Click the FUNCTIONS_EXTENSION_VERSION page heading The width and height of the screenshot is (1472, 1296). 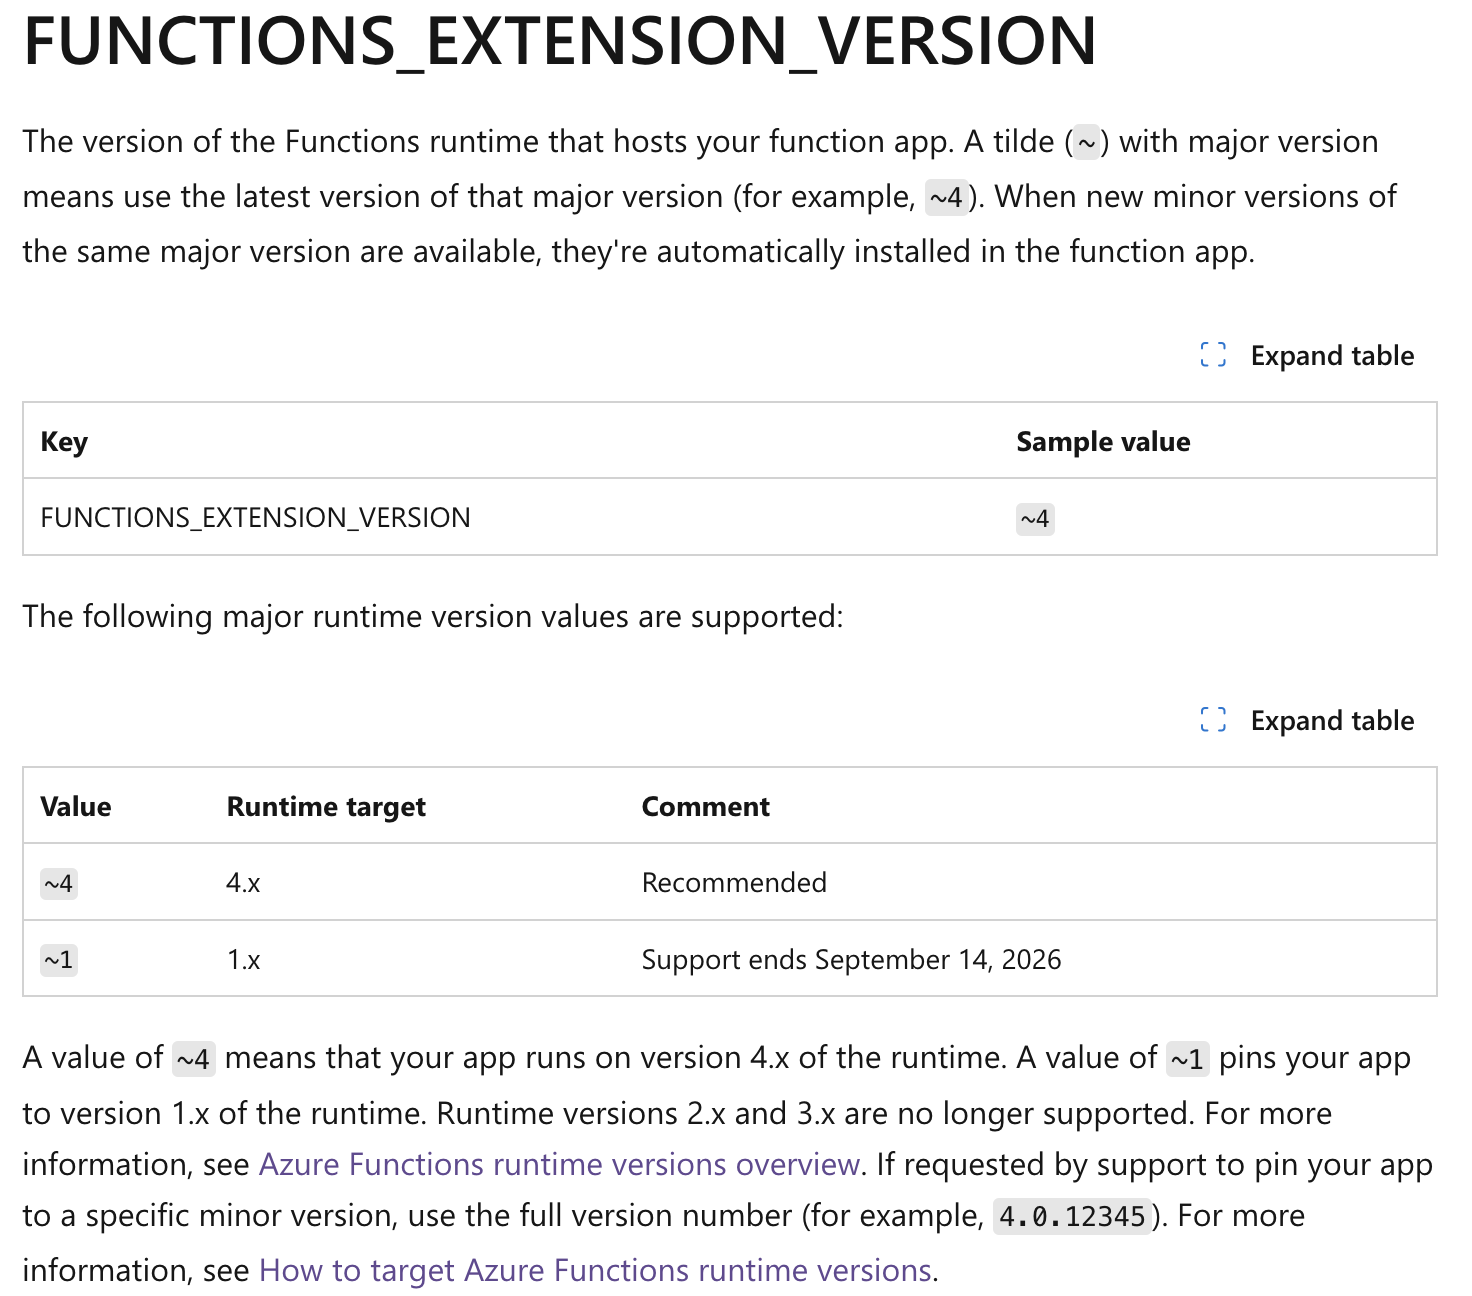560,40
